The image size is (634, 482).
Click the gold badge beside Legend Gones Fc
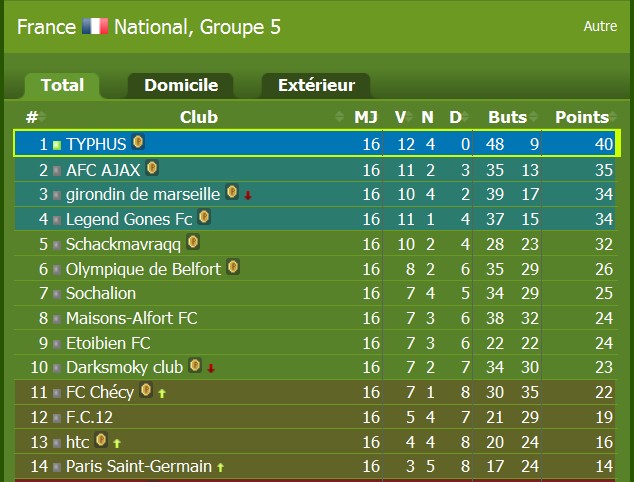tap(204, 217)
